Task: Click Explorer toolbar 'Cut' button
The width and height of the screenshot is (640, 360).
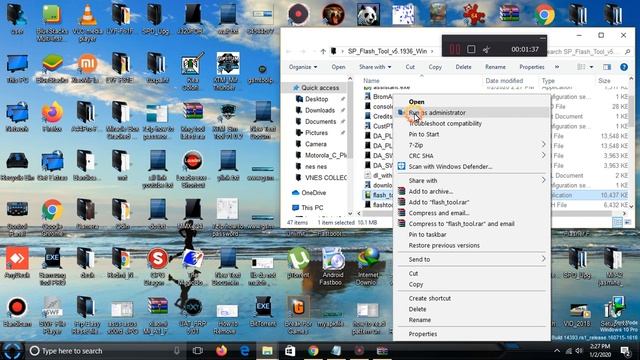Action: (x=410, y=67)
